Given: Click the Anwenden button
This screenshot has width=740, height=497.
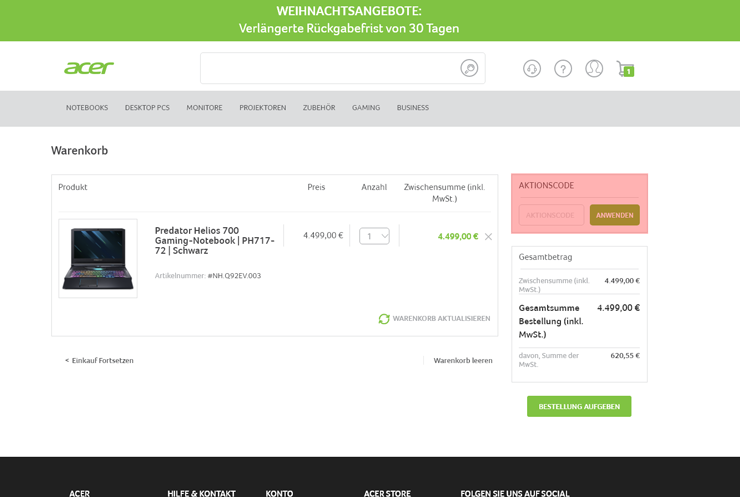Looking at the screenshot, I should [x=614, y=215].
